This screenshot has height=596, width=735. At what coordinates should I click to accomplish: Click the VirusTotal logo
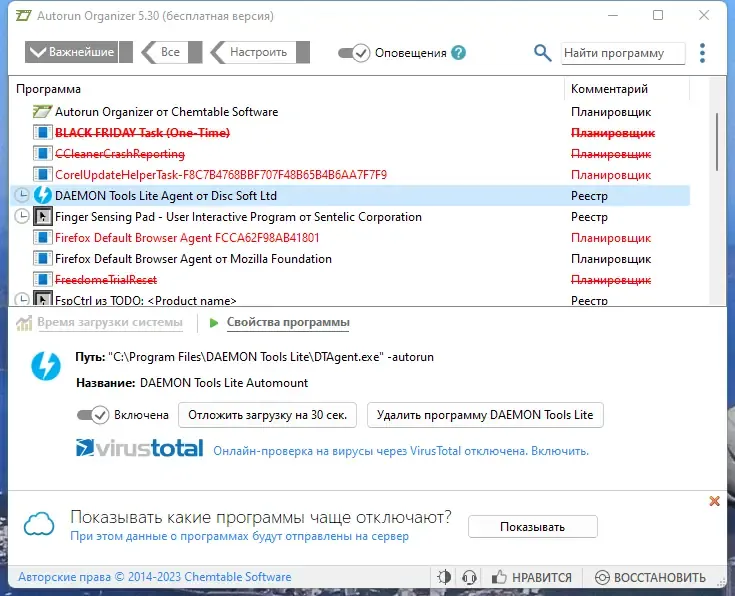coord(140,448)
